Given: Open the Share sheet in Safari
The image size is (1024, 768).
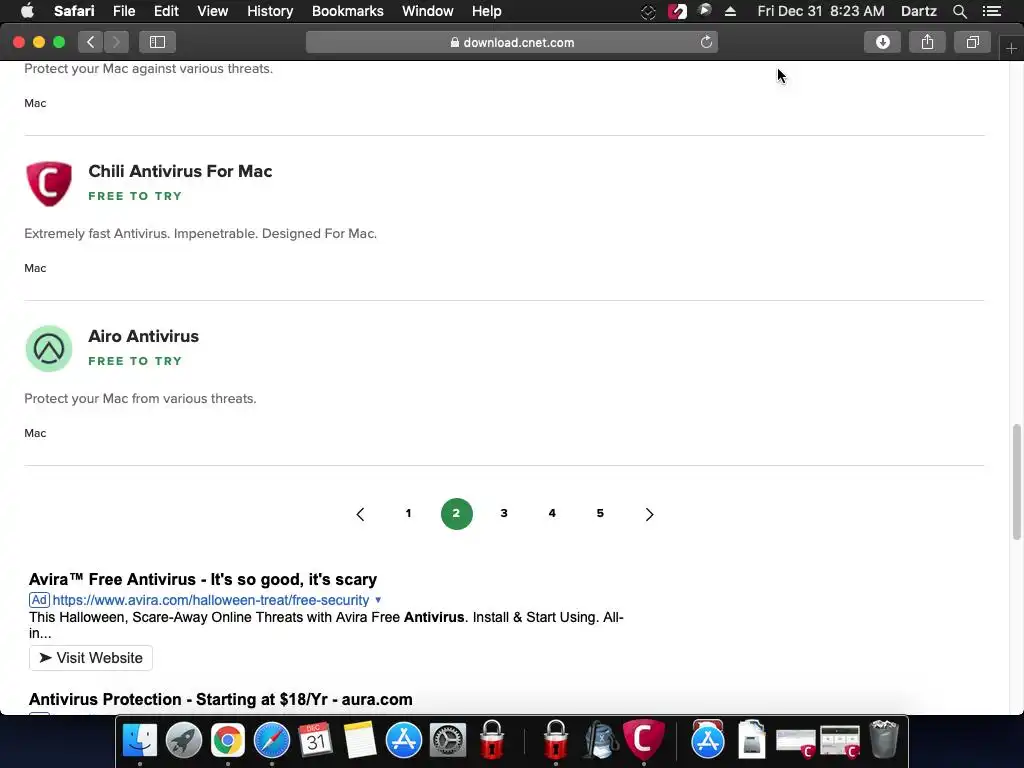Looking at the screenshot, I should coord(927,42).
